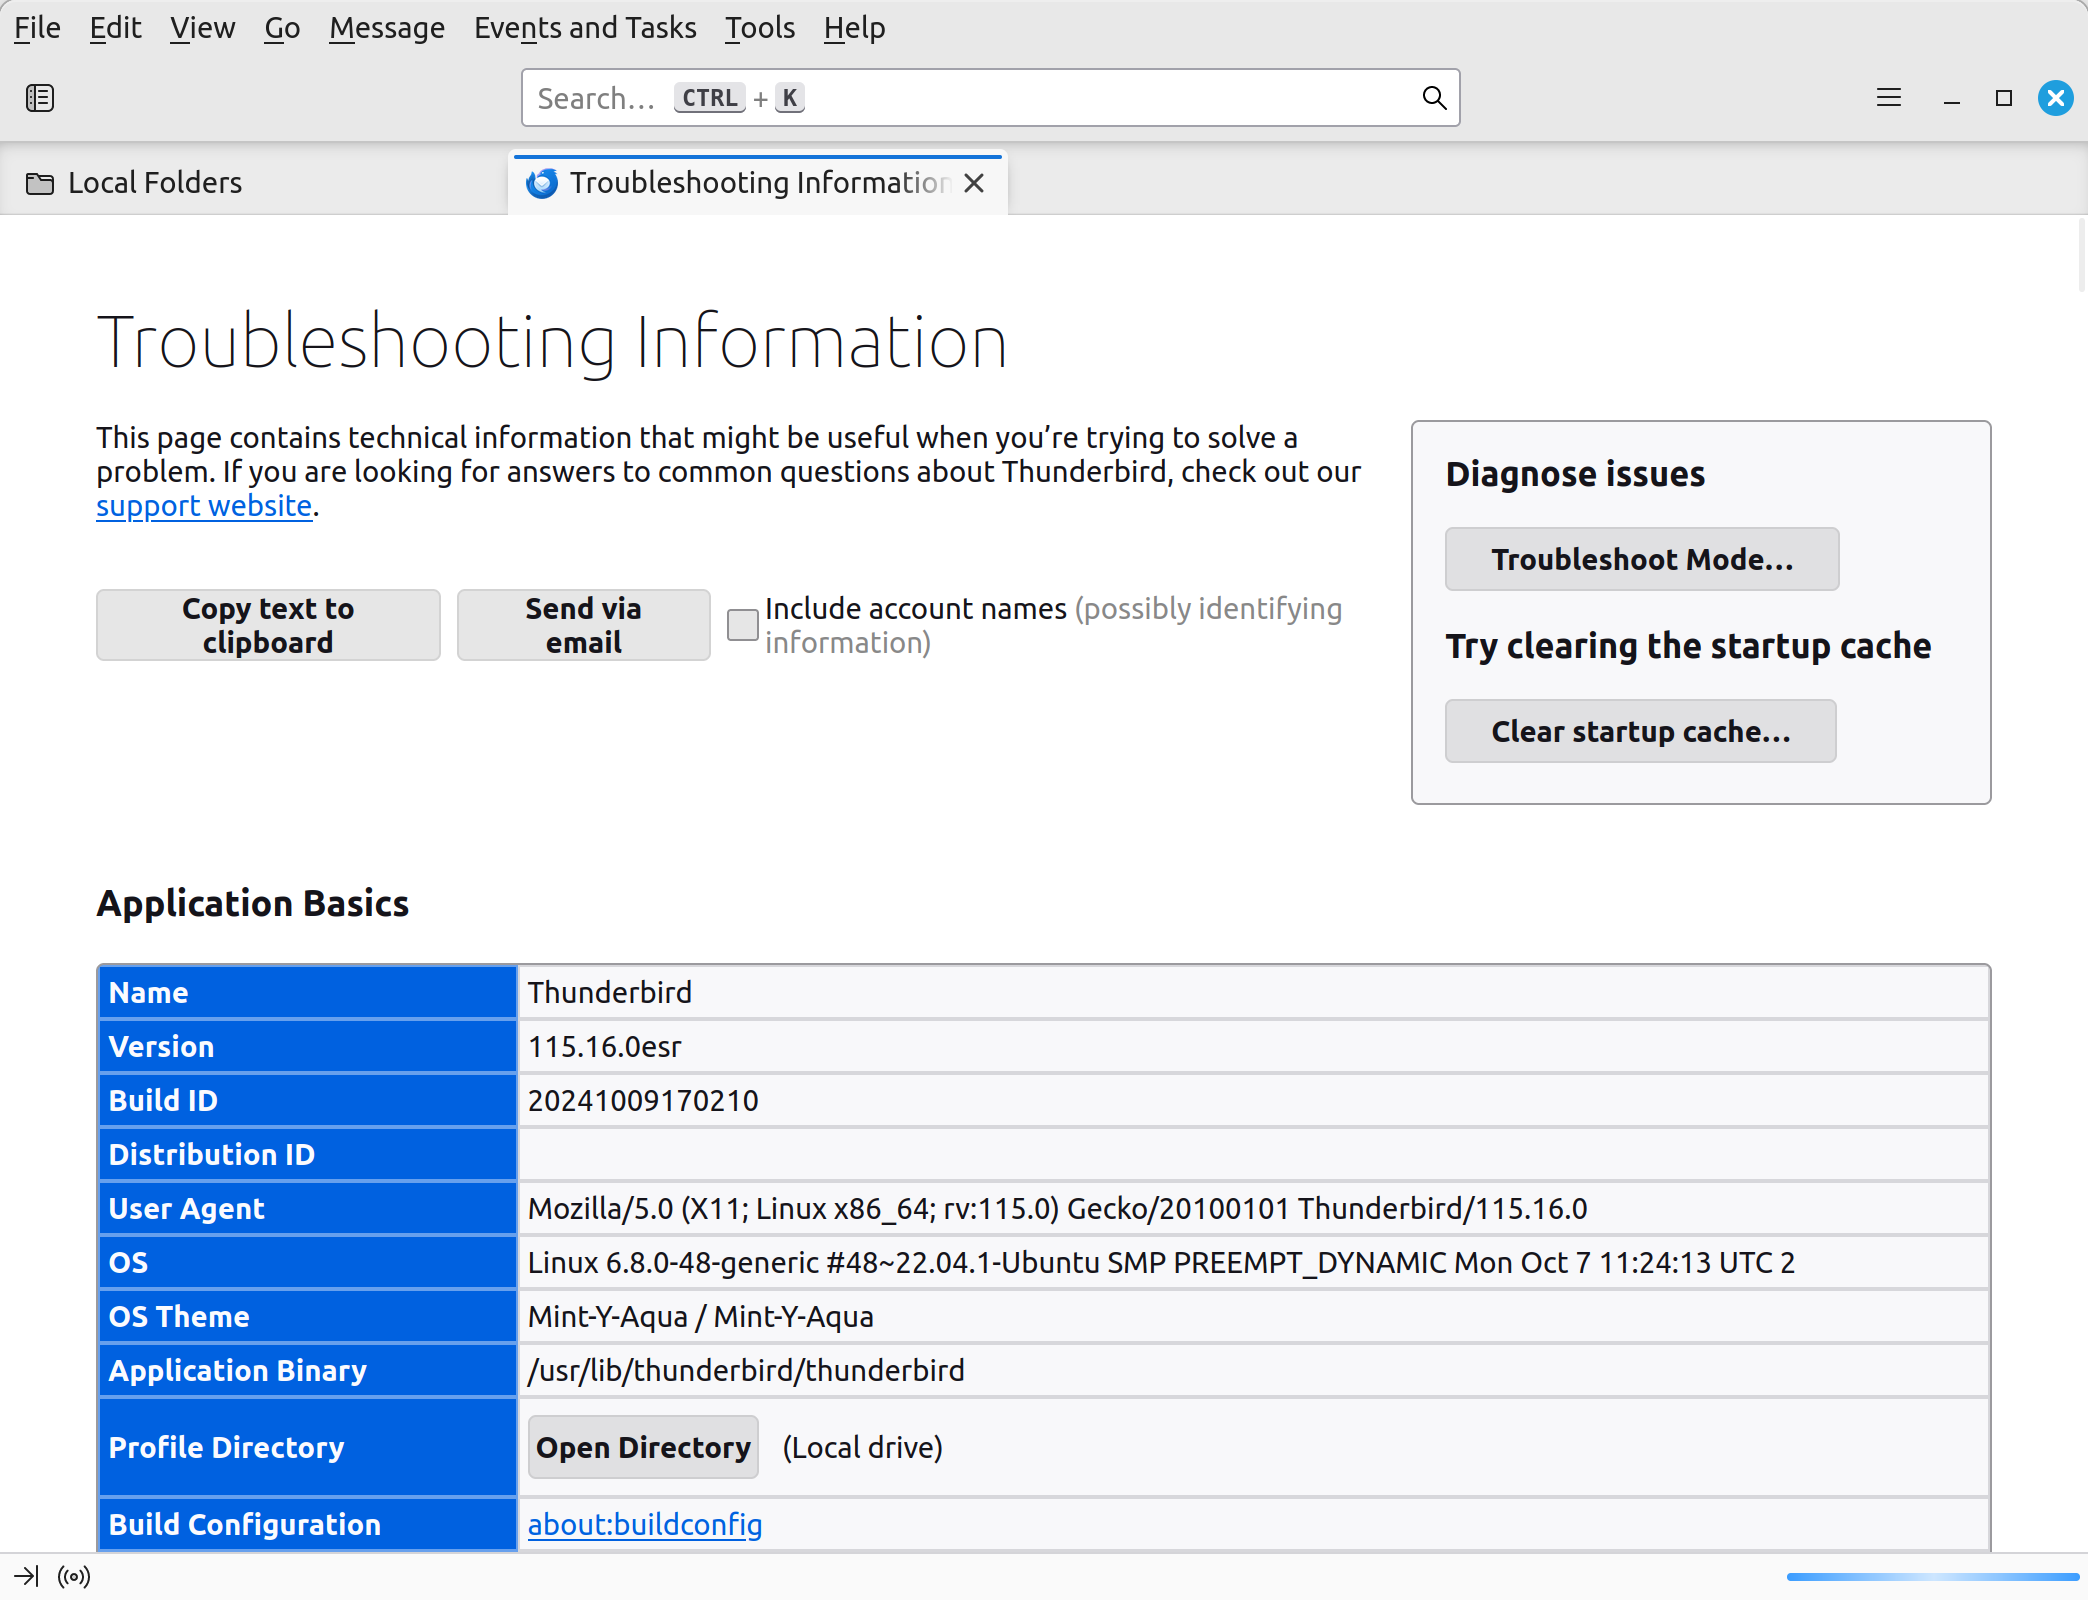
Task: Click the Try clearing the startup cache heading
Action: tap(1688, 646)
